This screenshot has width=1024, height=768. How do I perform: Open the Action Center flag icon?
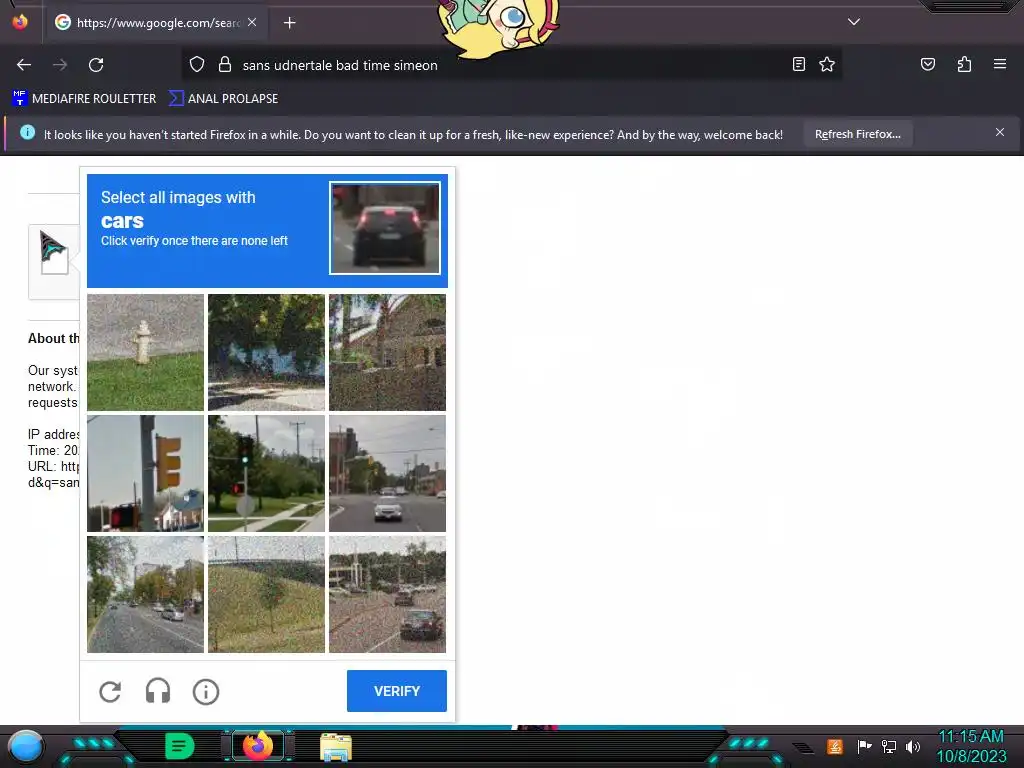click(864, 746)
